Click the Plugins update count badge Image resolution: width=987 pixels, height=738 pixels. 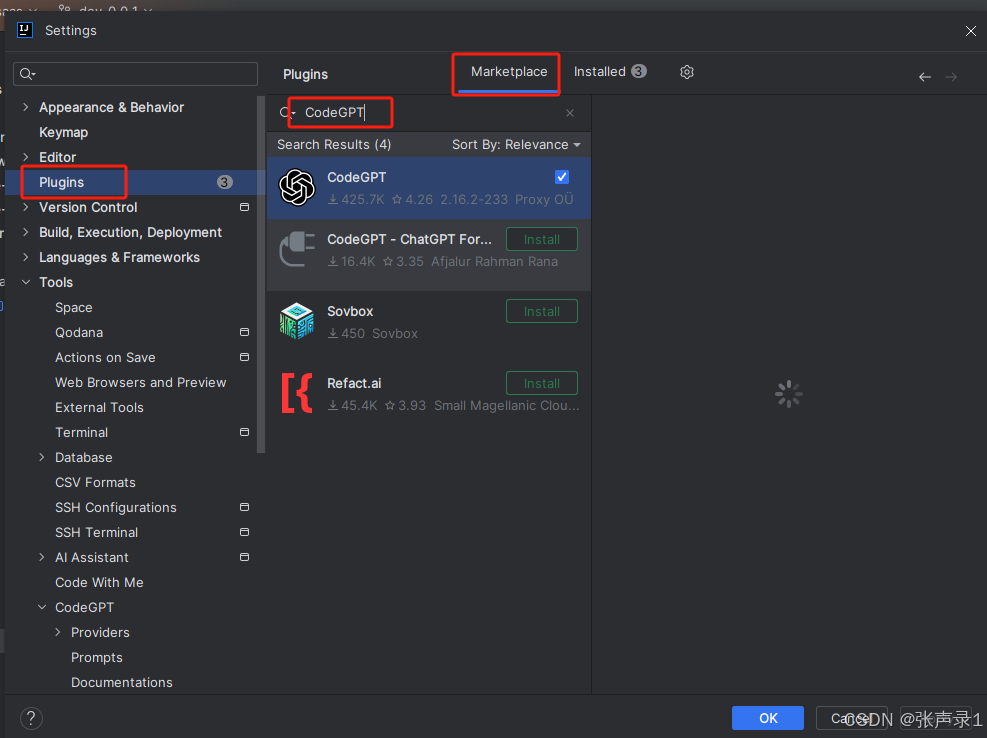[225, 182]
